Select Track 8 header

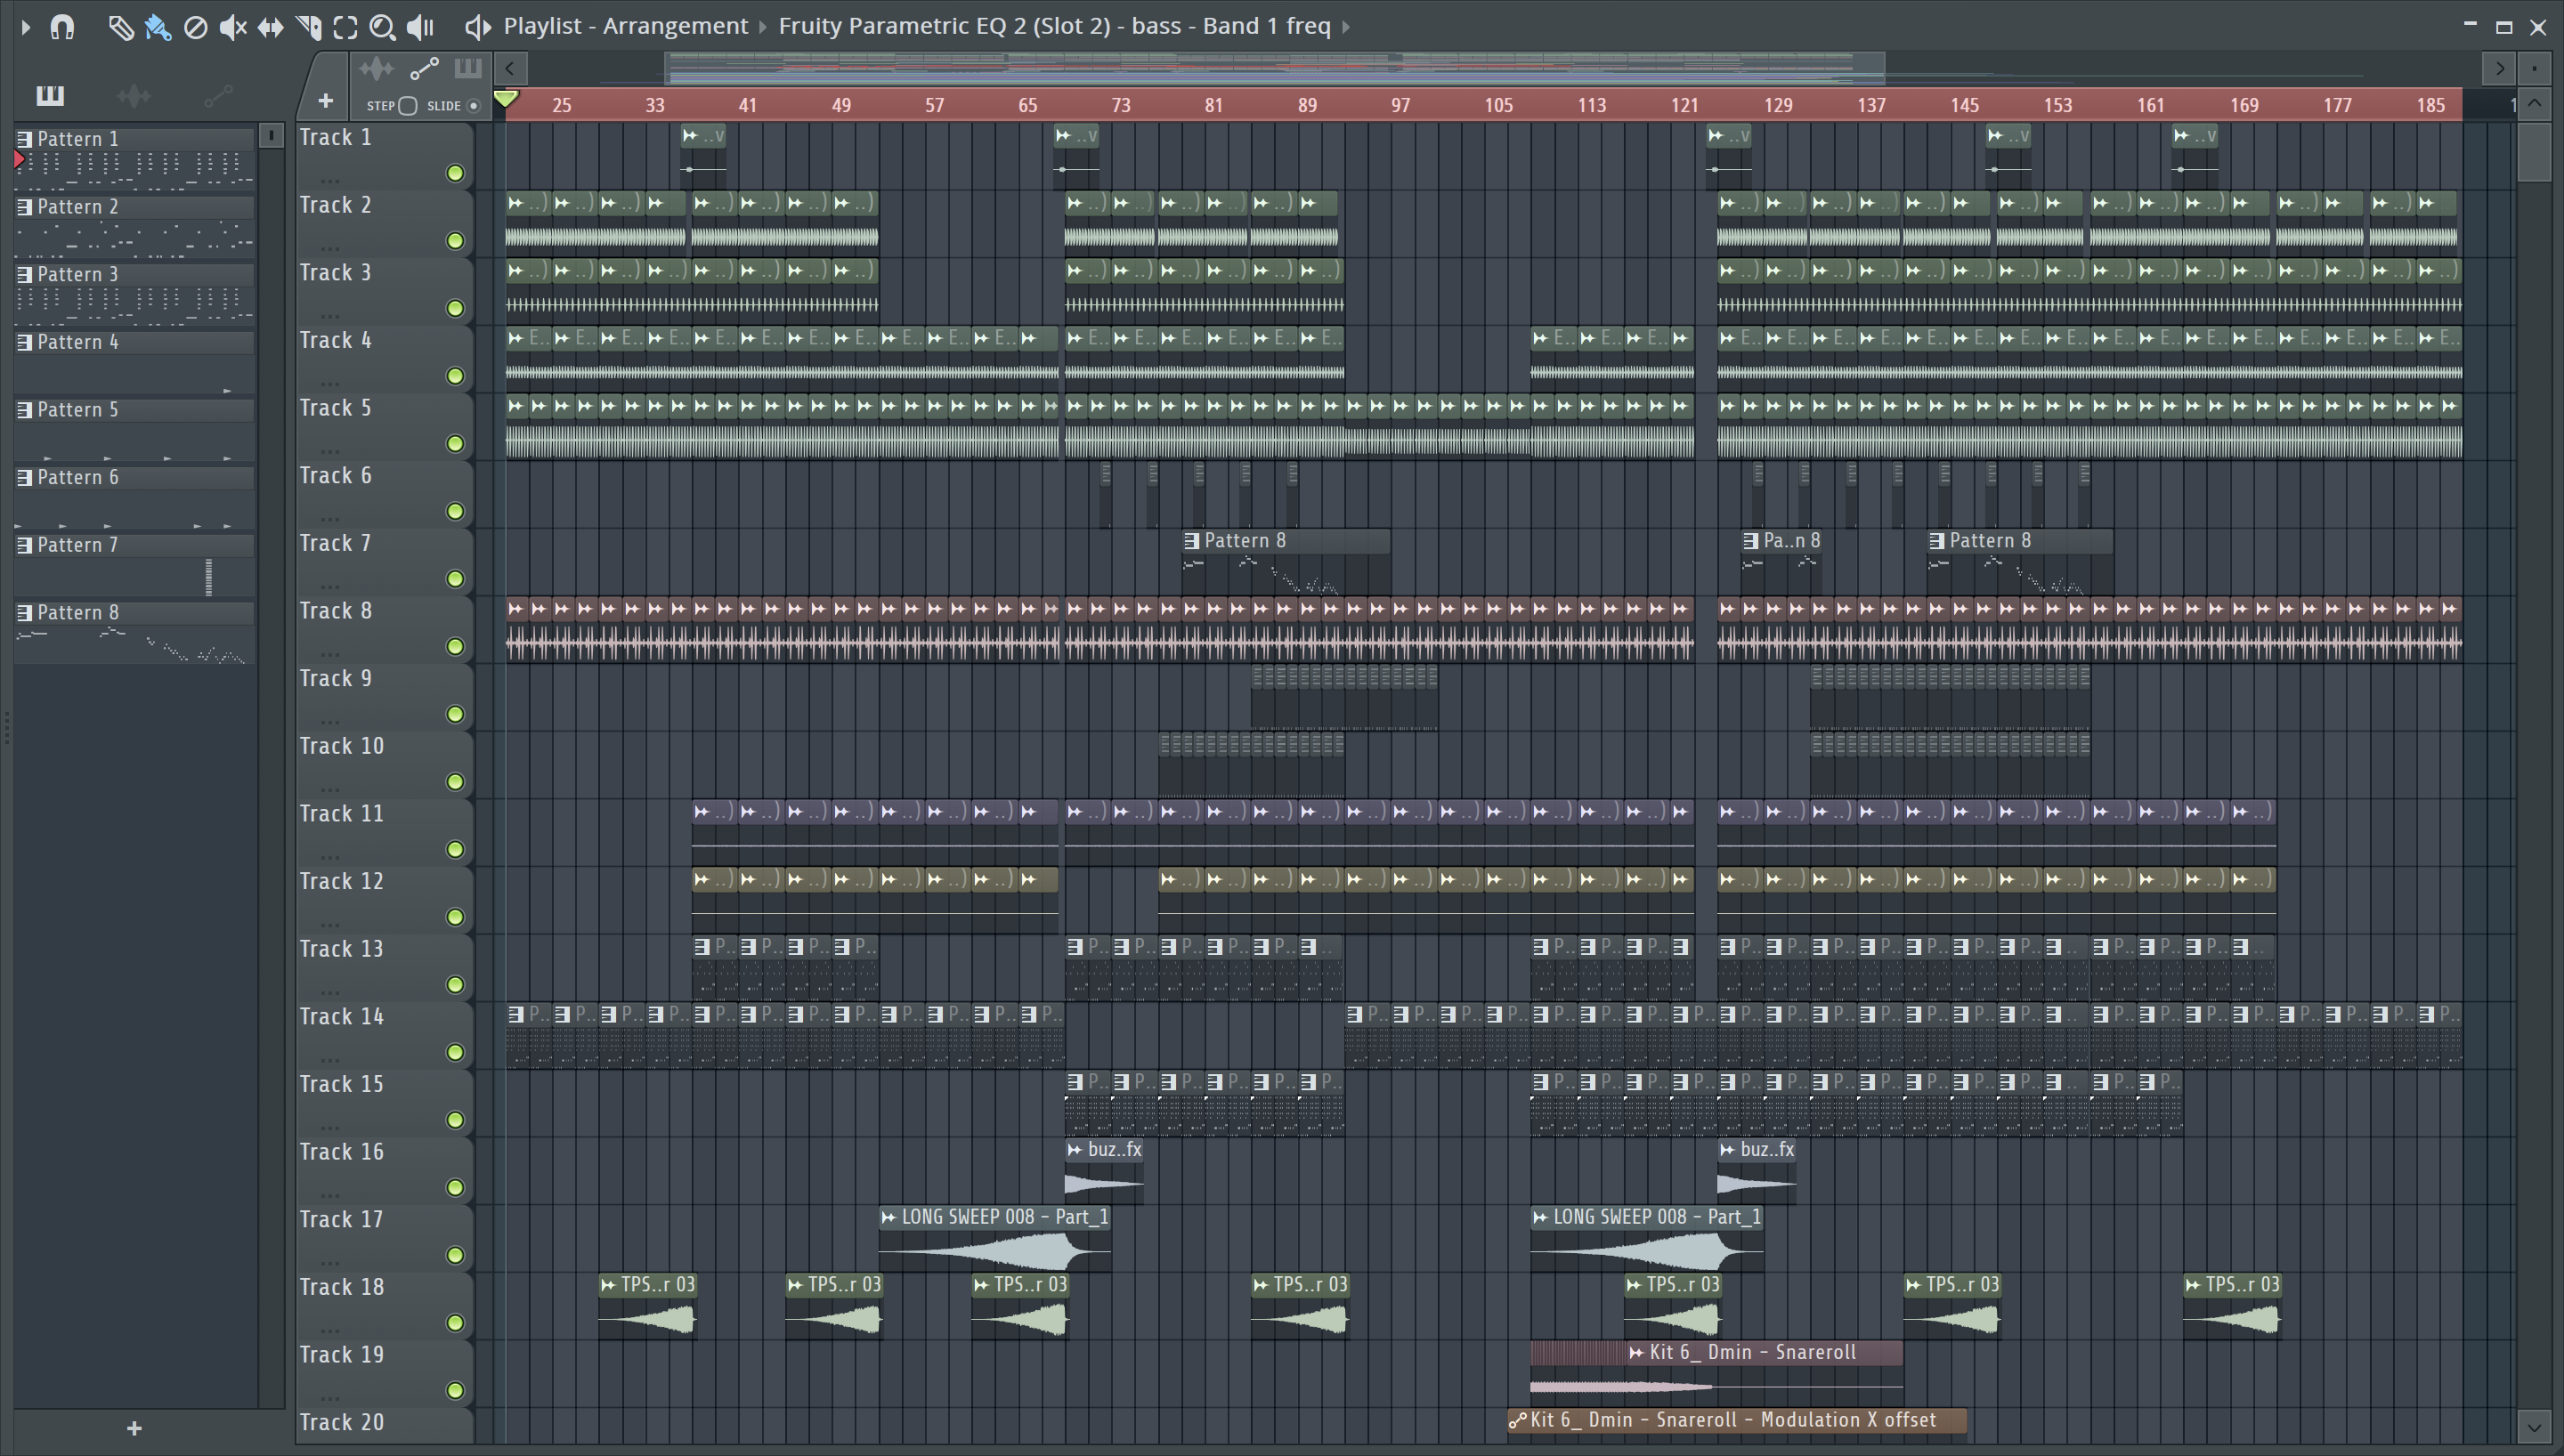click(x=384, y=631)
